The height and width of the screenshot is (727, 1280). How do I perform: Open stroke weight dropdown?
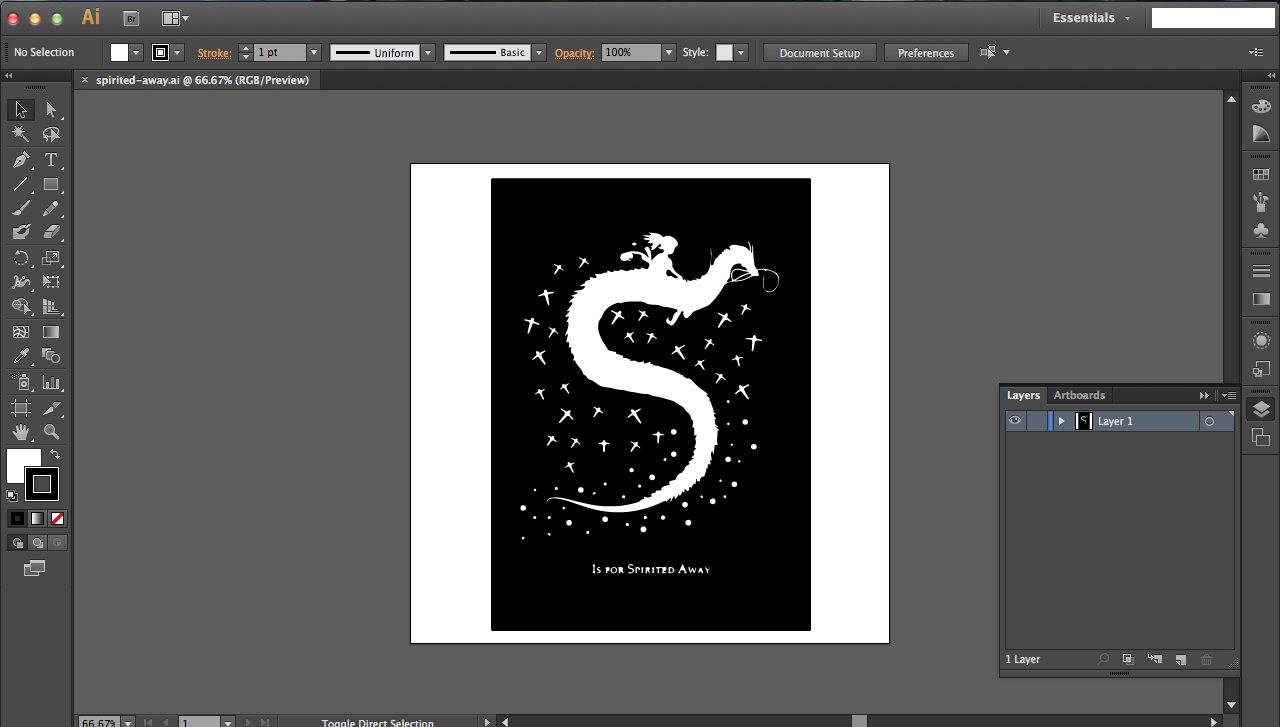[314, 53]
